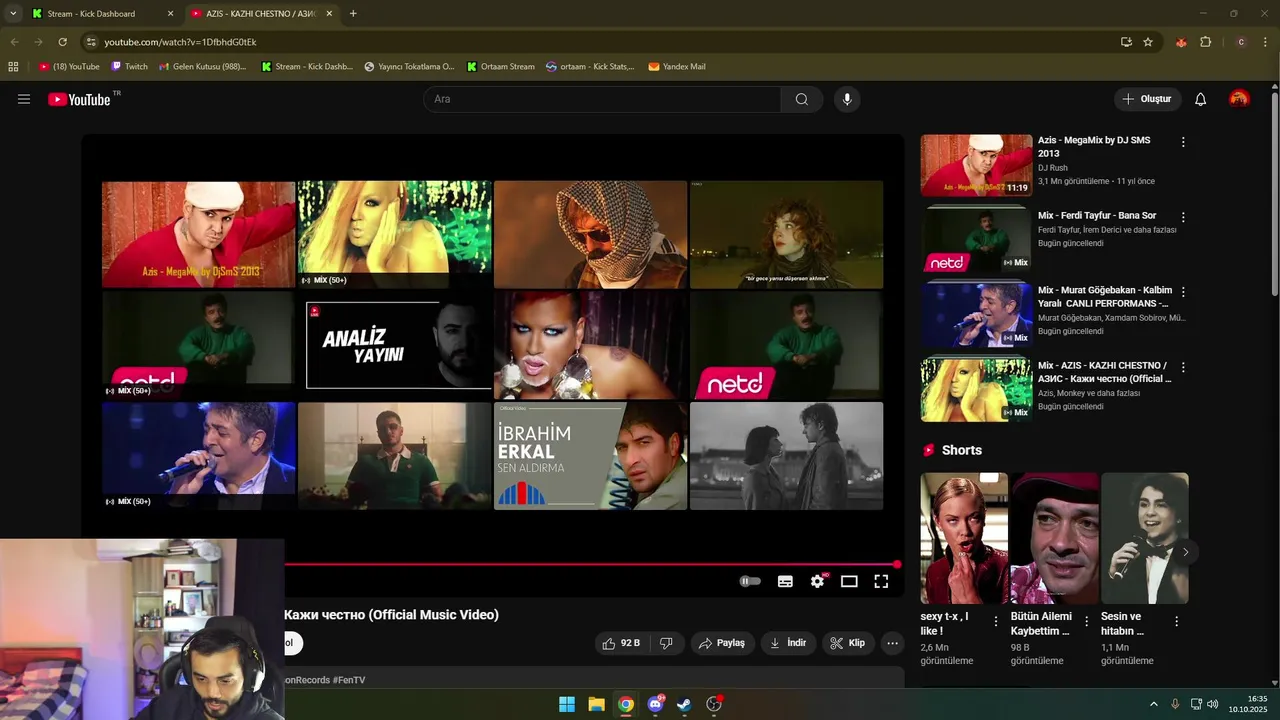The width and height of the screenshot is (1280, 720).
Task: Click the İndir download button
Action: (788, 643)
